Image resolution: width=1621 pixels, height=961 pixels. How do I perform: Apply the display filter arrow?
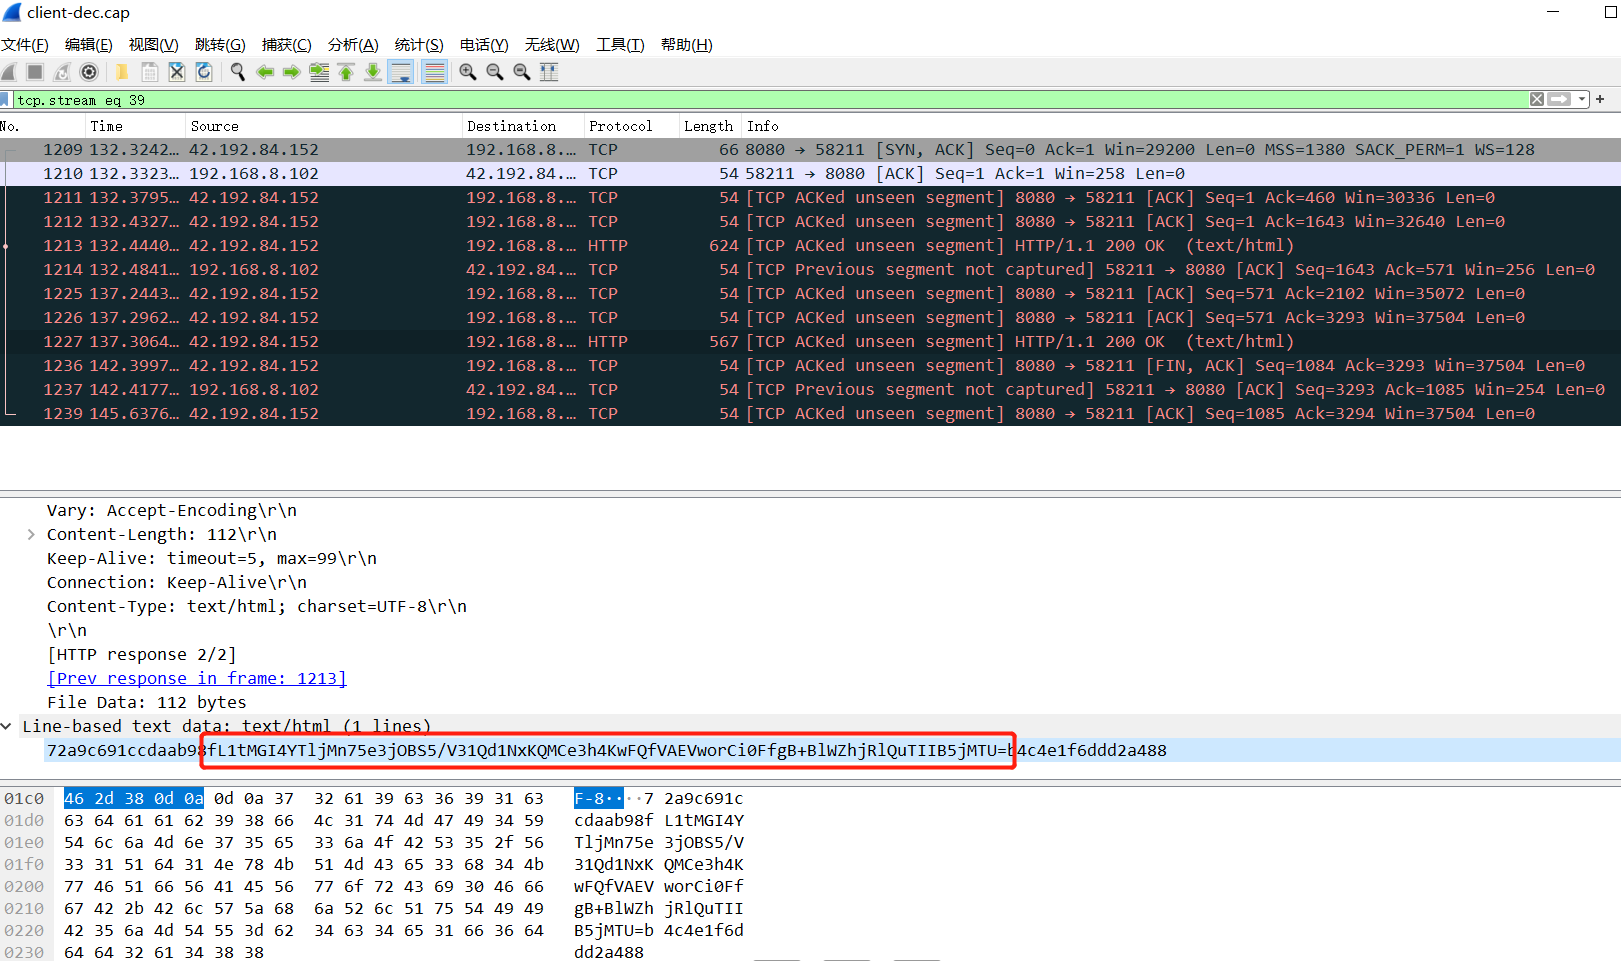[x=1559, y=100]
